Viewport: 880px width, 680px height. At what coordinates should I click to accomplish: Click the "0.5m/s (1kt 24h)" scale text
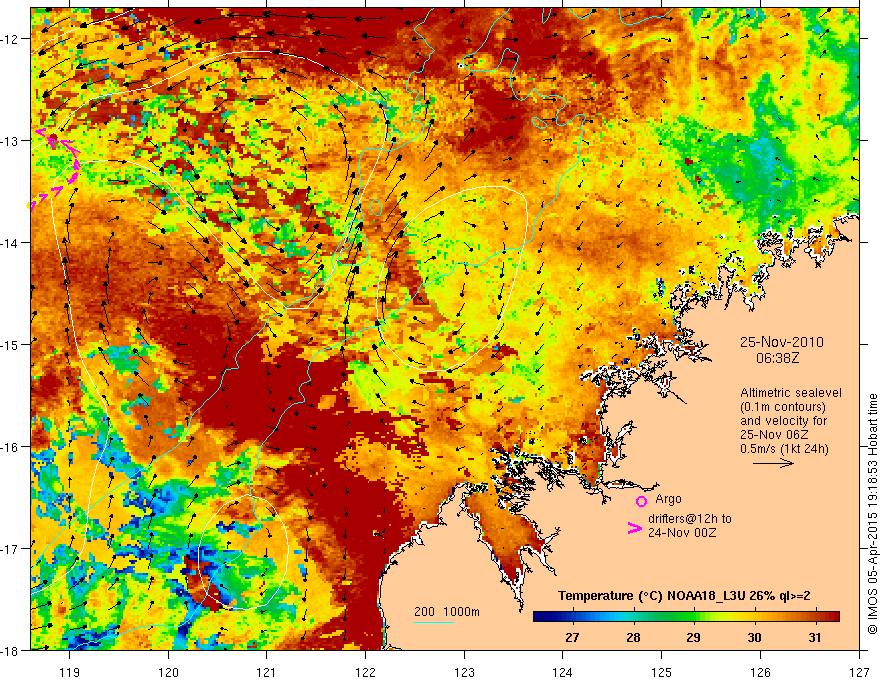[785, 449]
